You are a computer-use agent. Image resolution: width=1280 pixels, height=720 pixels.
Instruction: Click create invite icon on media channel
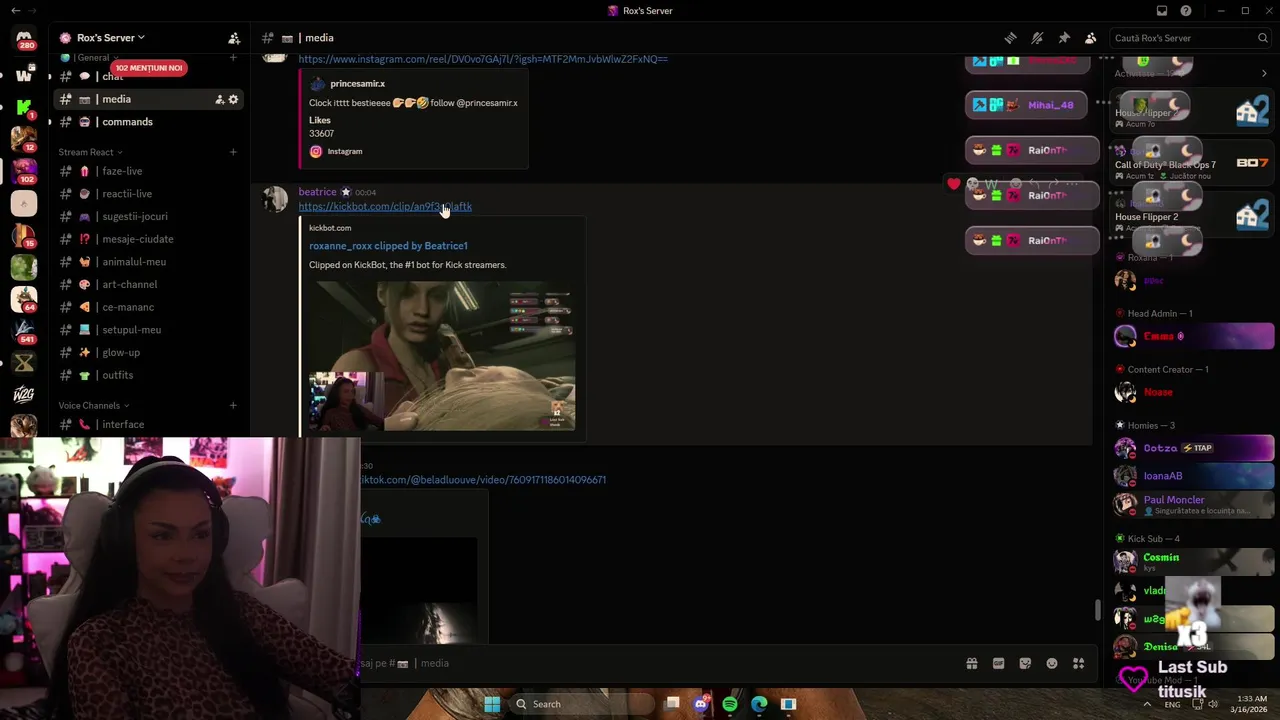click(x=219, y=99)
